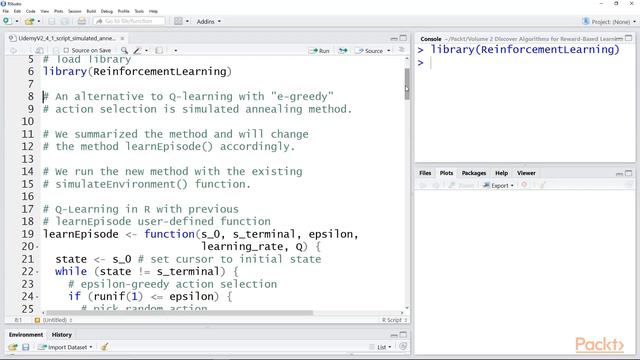Click the Find/Replace magnifier icon
This screenshot has width=640, height=360.
(124, 50)
